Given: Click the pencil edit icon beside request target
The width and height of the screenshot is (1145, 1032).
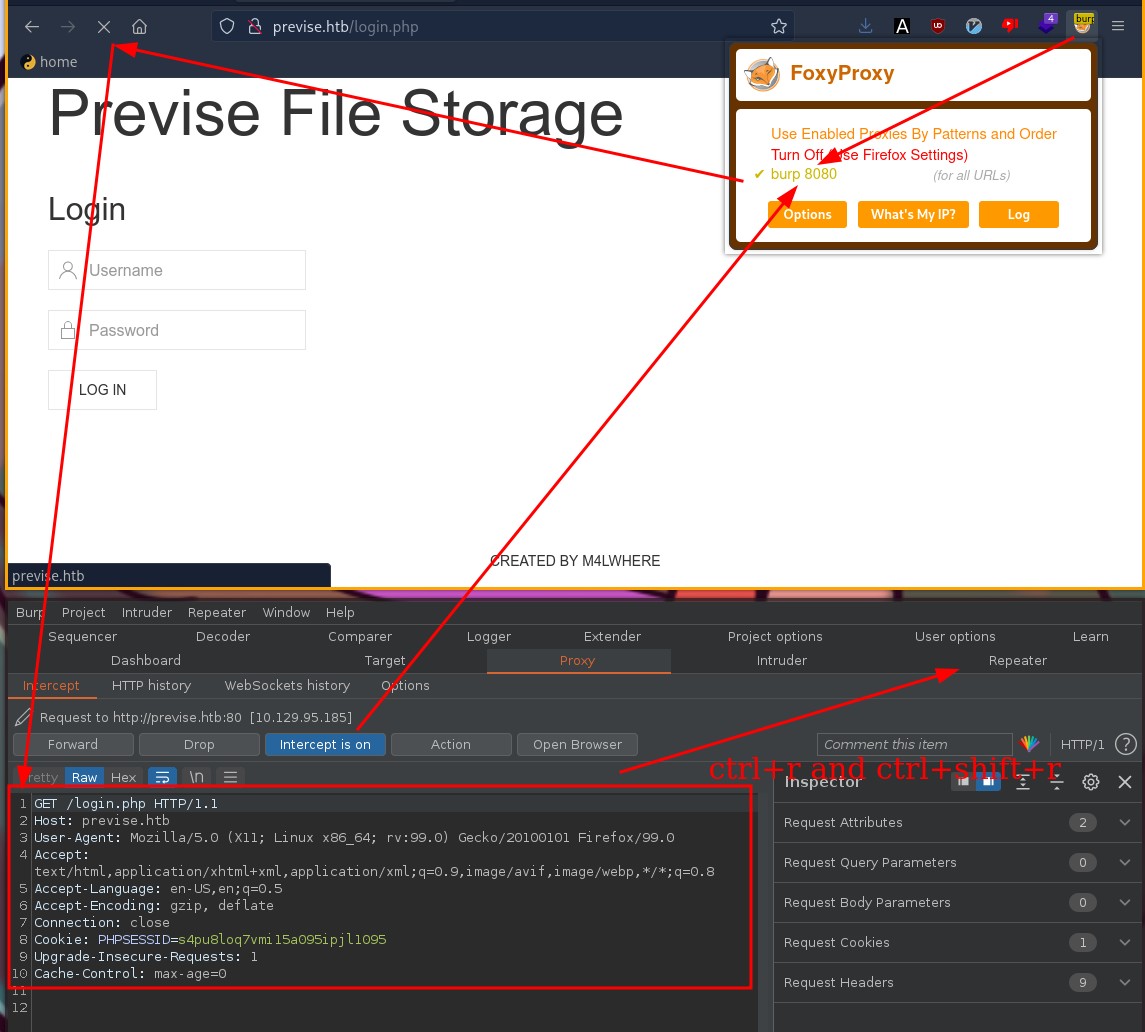Looking at the screenshot, I should 23,717.
